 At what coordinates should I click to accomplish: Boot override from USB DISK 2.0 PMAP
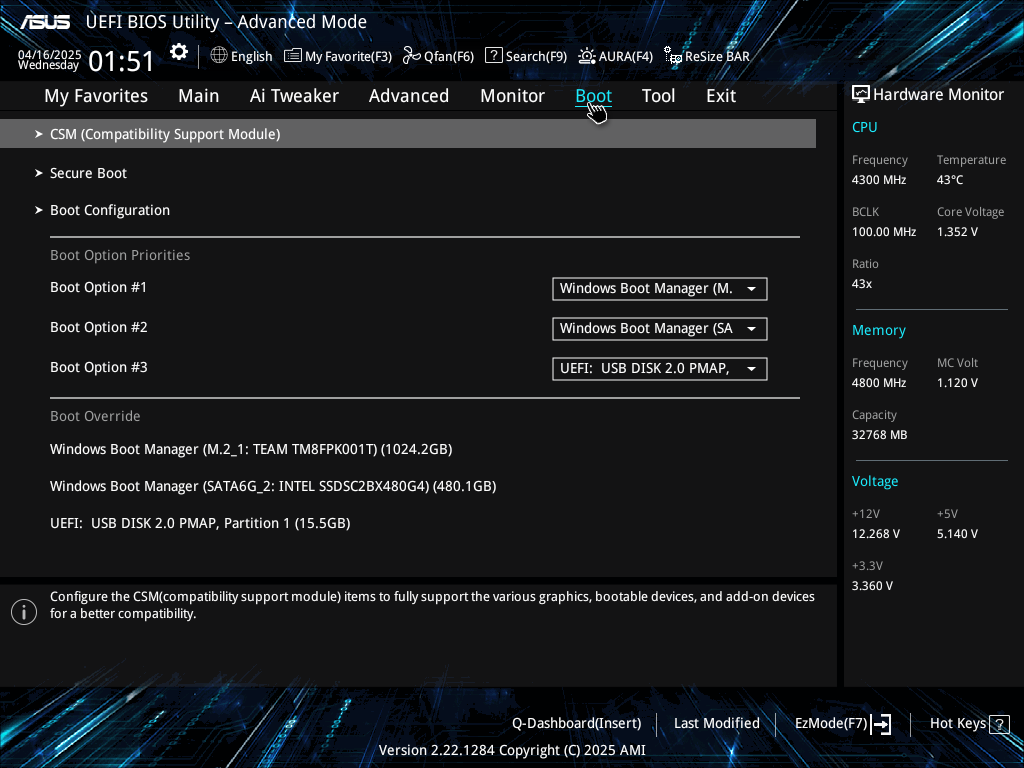click(200, 523)
